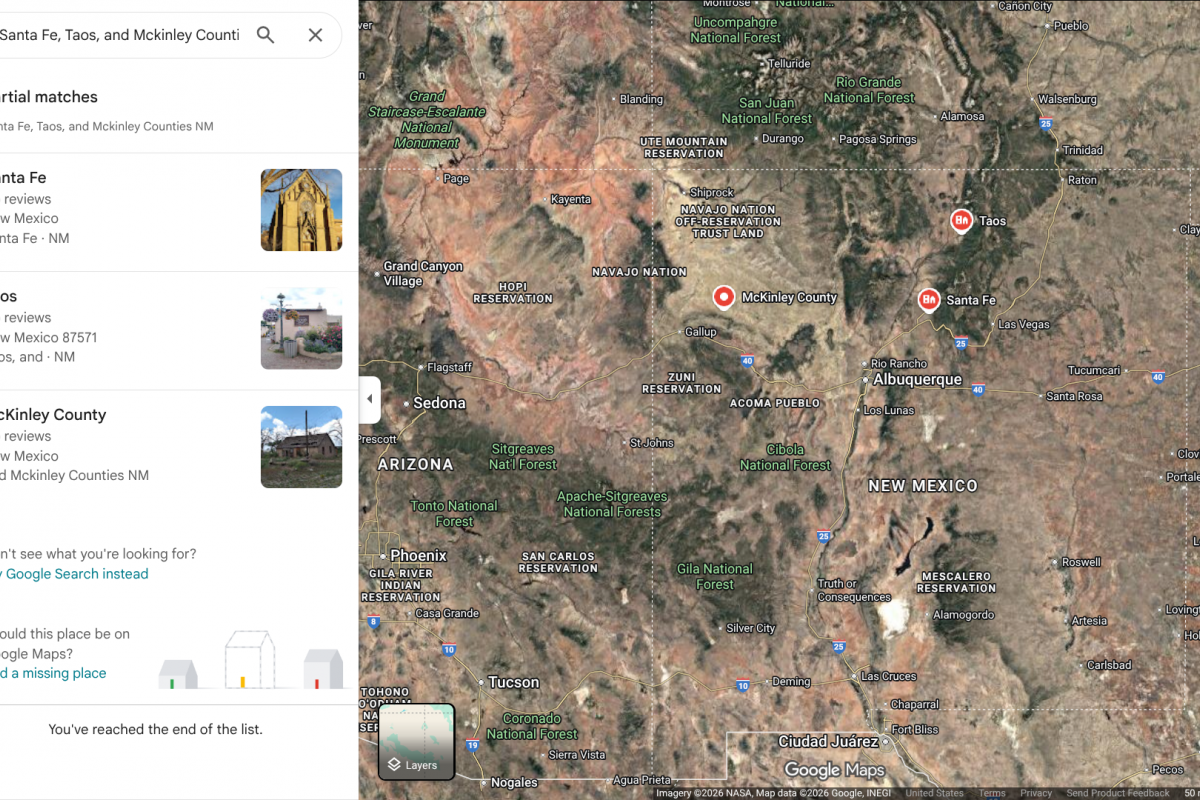Collapse the side panel with arrow
The height and width of the screenshot is (800, 1200).
coord(369,399)
